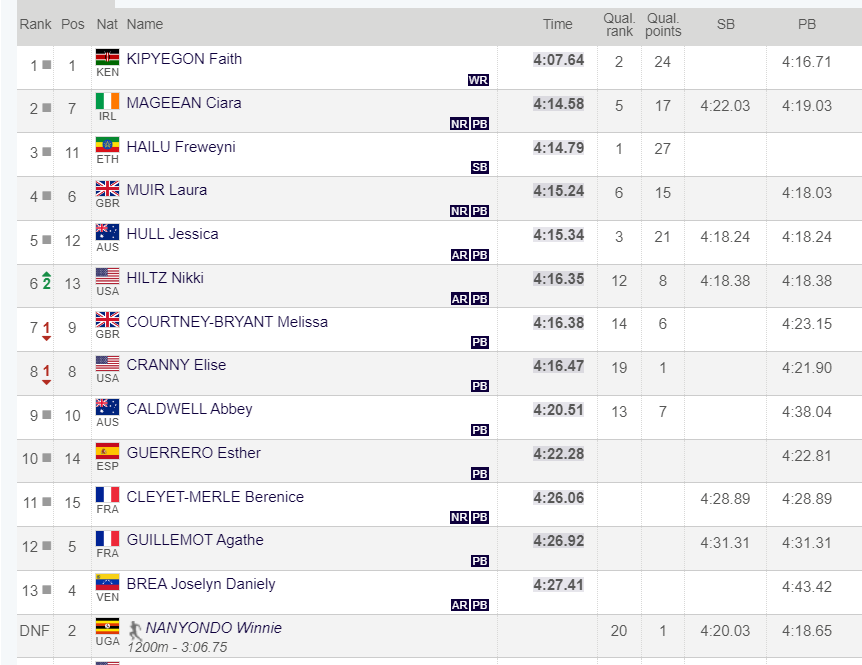Viewport: 862px width, 665px height.
Task: Select time 4:14.58 for Mageean
Action: (559, 104)
